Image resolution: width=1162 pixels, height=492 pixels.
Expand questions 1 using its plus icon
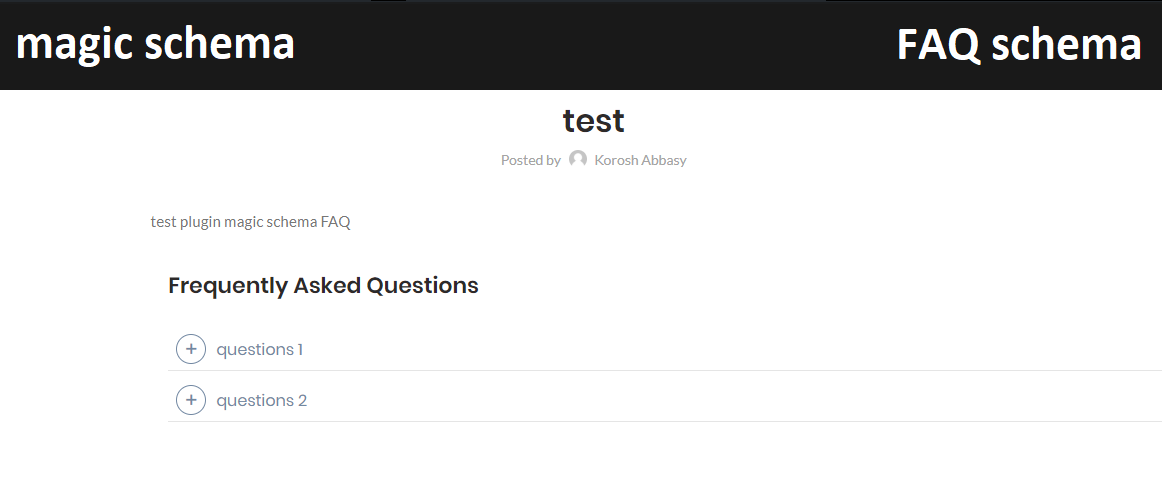[190, 349]
